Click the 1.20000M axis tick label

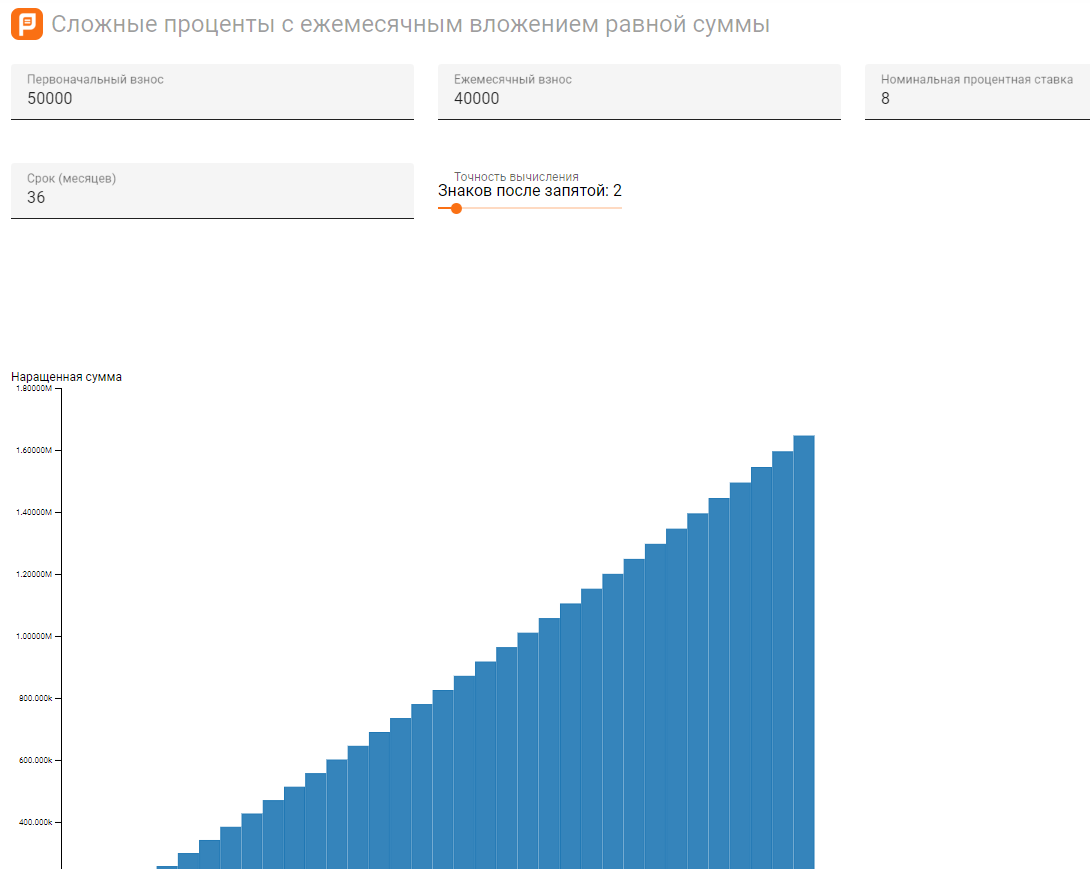(x=34, y=574)
